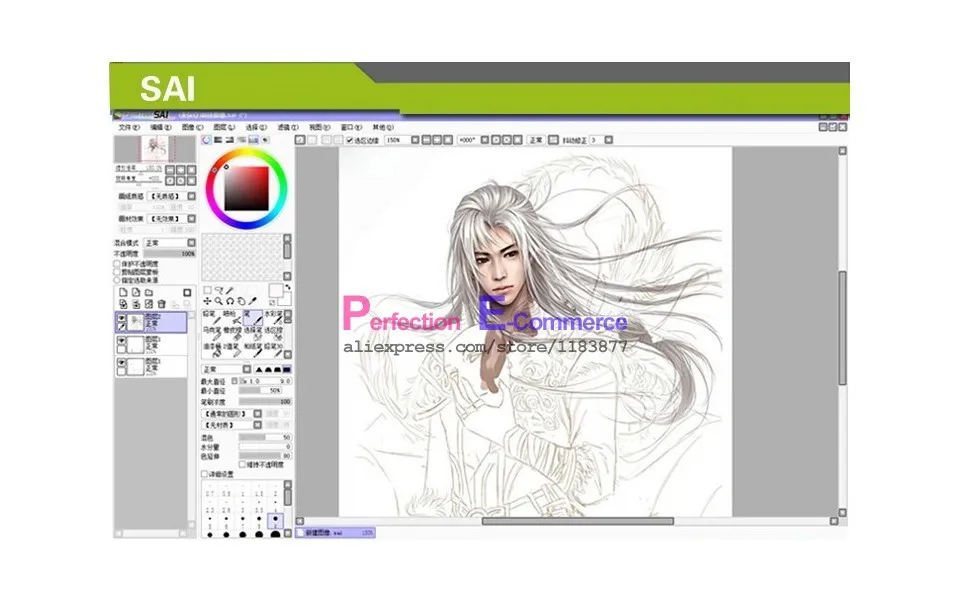Image resolution: width=960 pixels, height=600 pixels.
Task: Open the 混合模式 blending mode dropdown
Action: pos(170,243)
